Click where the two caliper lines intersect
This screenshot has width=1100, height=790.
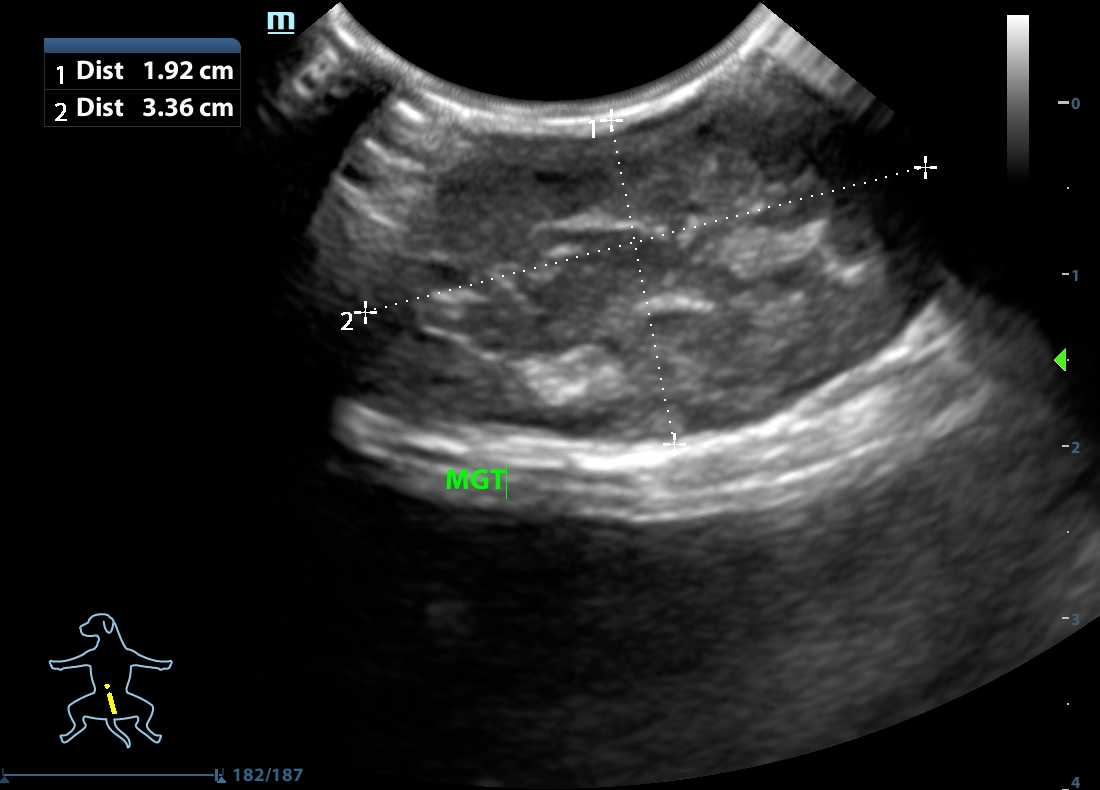(636, 243)
